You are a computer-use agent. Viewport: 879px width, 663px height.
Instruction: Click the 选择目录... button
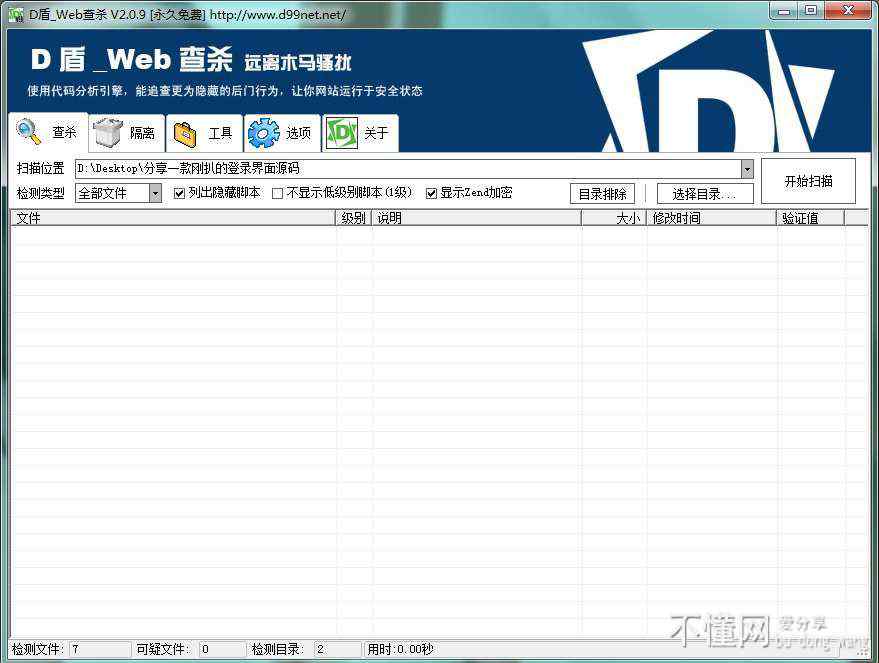pyautogui.click(x=705, y=194)
